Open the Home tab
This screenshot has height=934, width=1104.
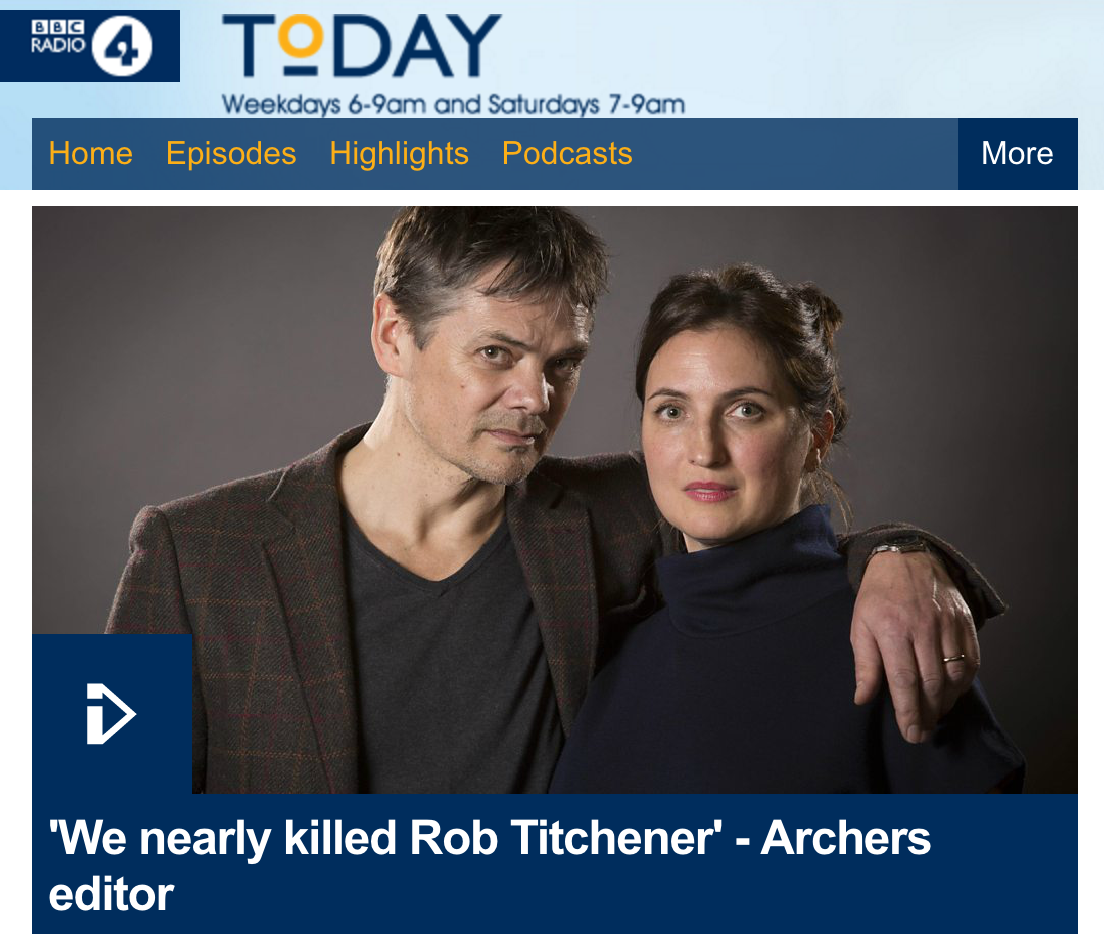[91, 153]
